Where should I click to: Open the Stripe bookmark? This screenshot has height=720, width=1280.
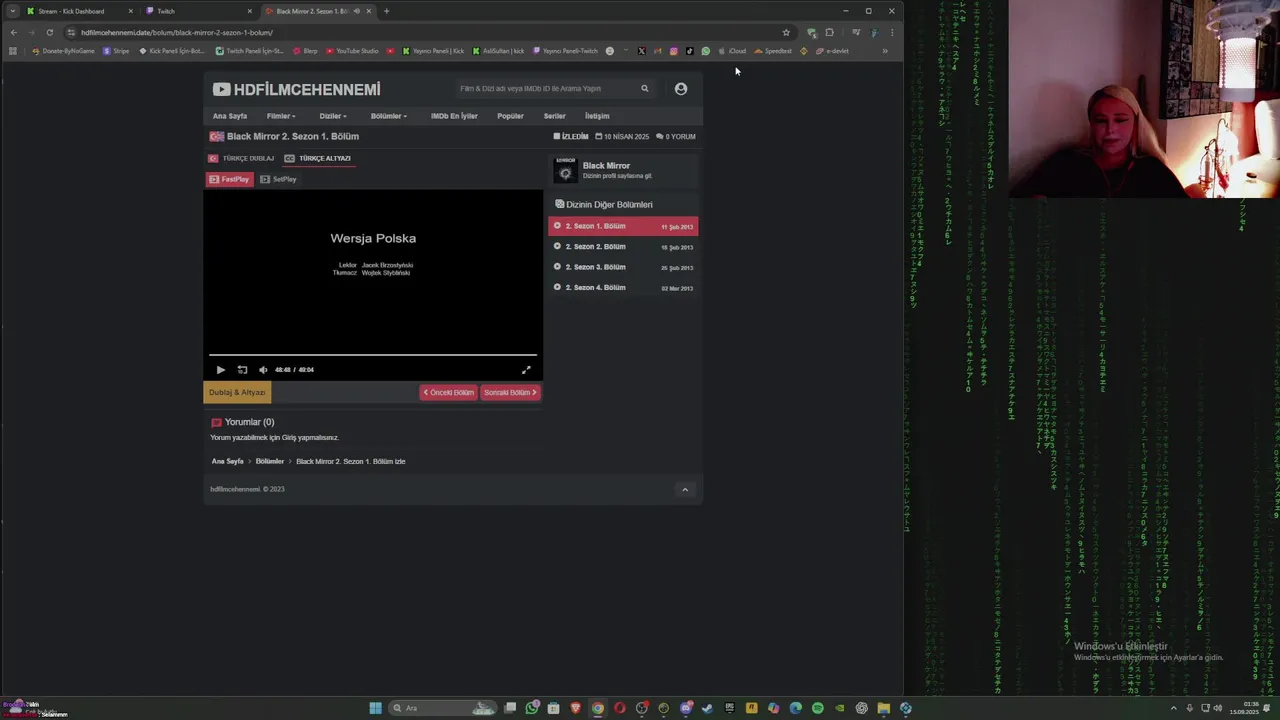[x=117, y=51]
